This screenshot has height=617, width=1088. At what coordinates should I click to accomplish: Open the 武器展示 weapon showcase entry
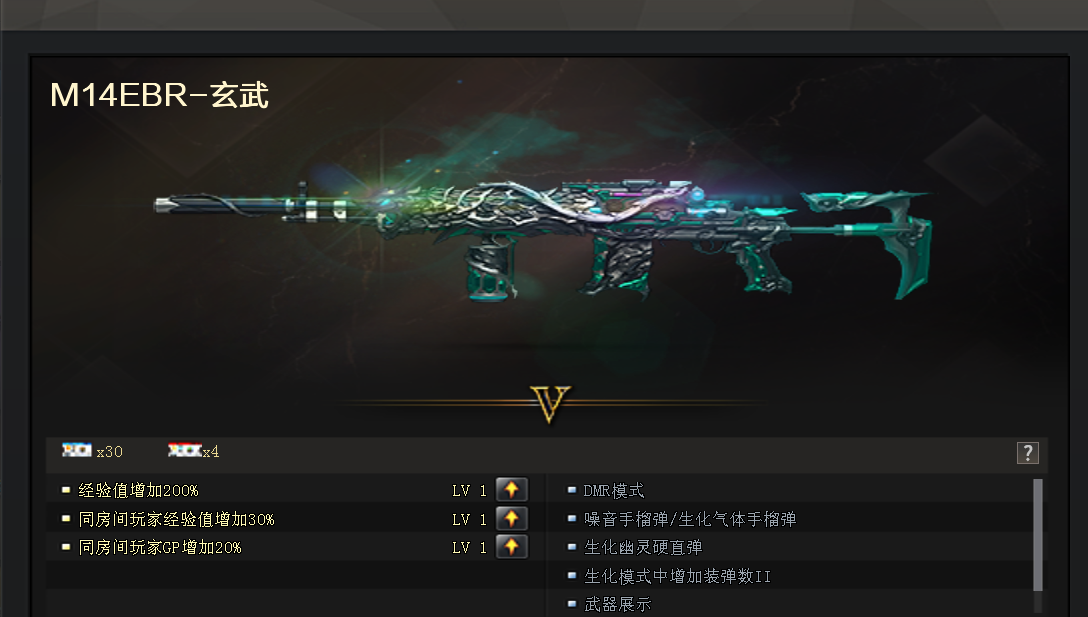[x=618, y=605]
